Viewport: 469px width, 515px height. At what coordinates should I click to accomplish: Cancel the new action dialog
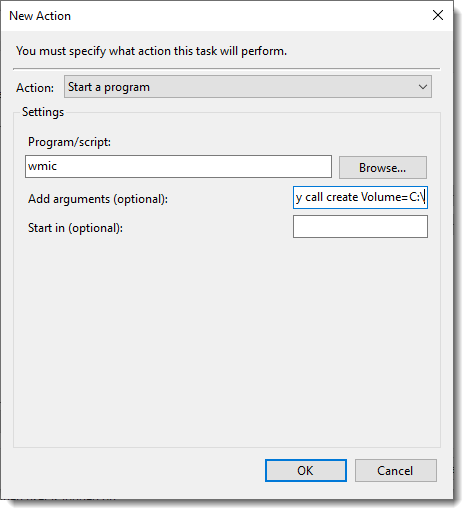(396, 470)
